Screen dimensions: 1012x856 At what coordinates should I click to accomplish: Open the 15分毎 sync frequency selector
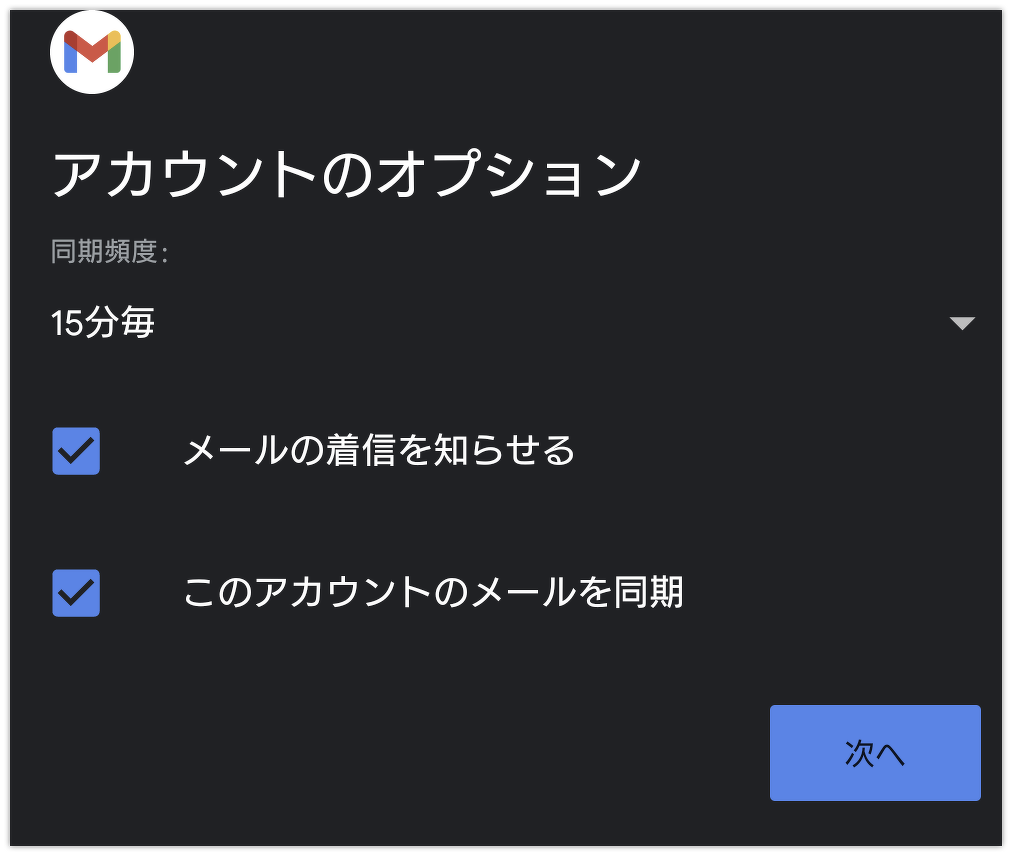click(510, 323)
